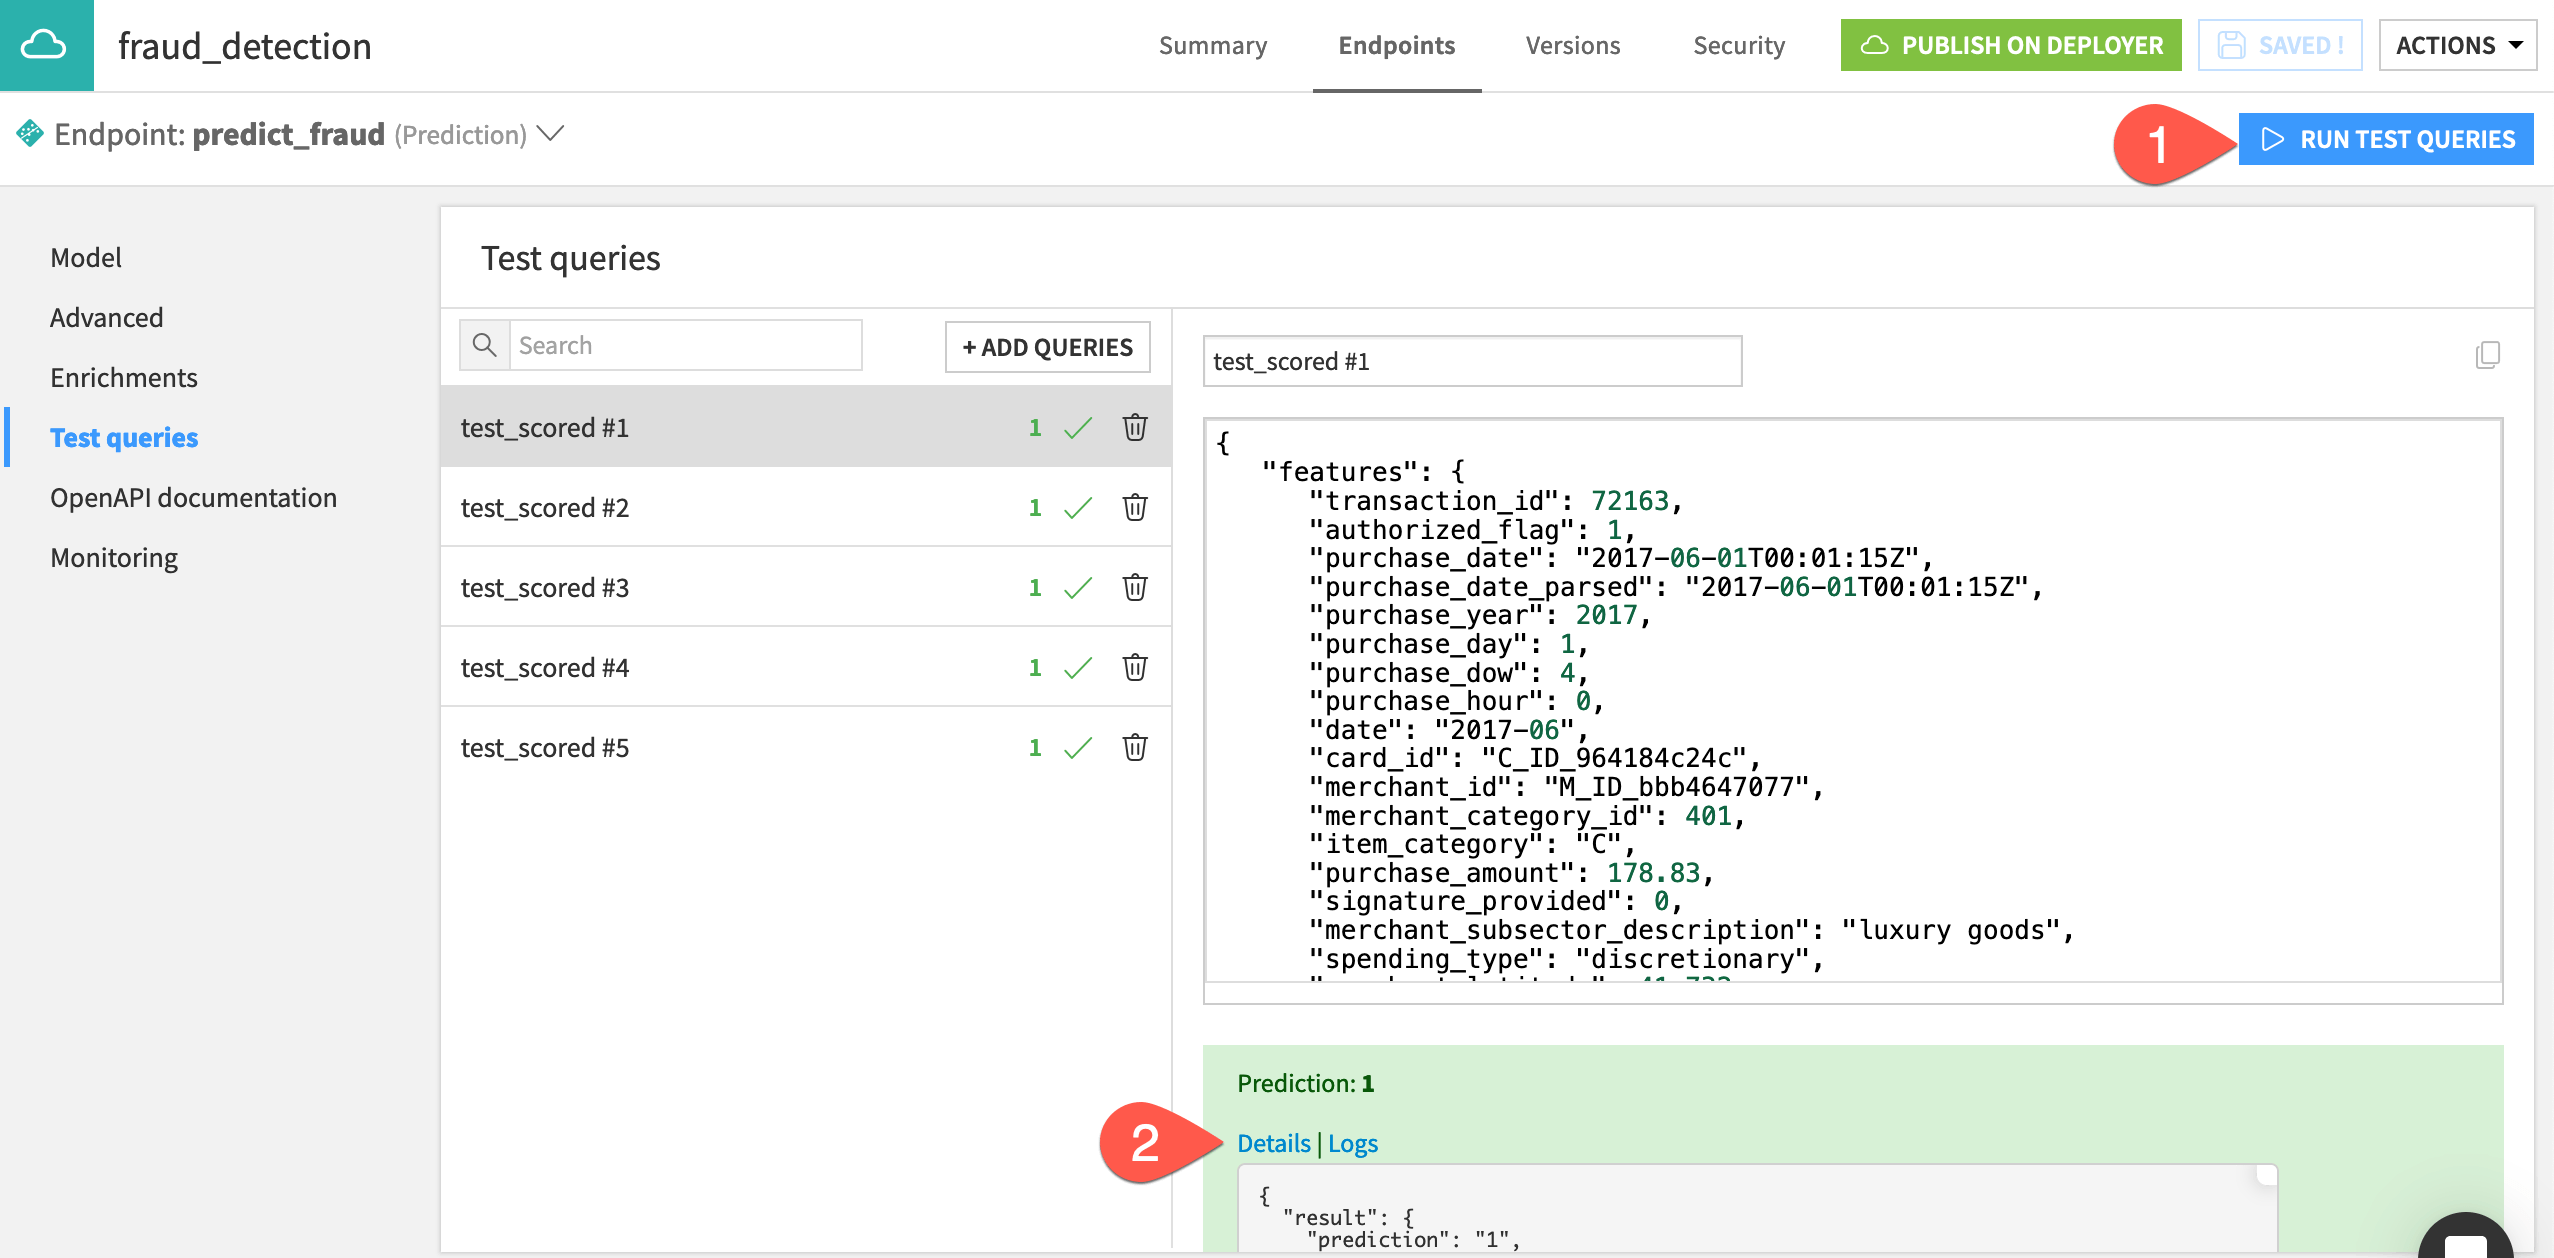The width and height of the screenshot is (2554, 1258).
Task: Remove test_scored #5 with the trash icon
Action: click(x=1135, y=747)
